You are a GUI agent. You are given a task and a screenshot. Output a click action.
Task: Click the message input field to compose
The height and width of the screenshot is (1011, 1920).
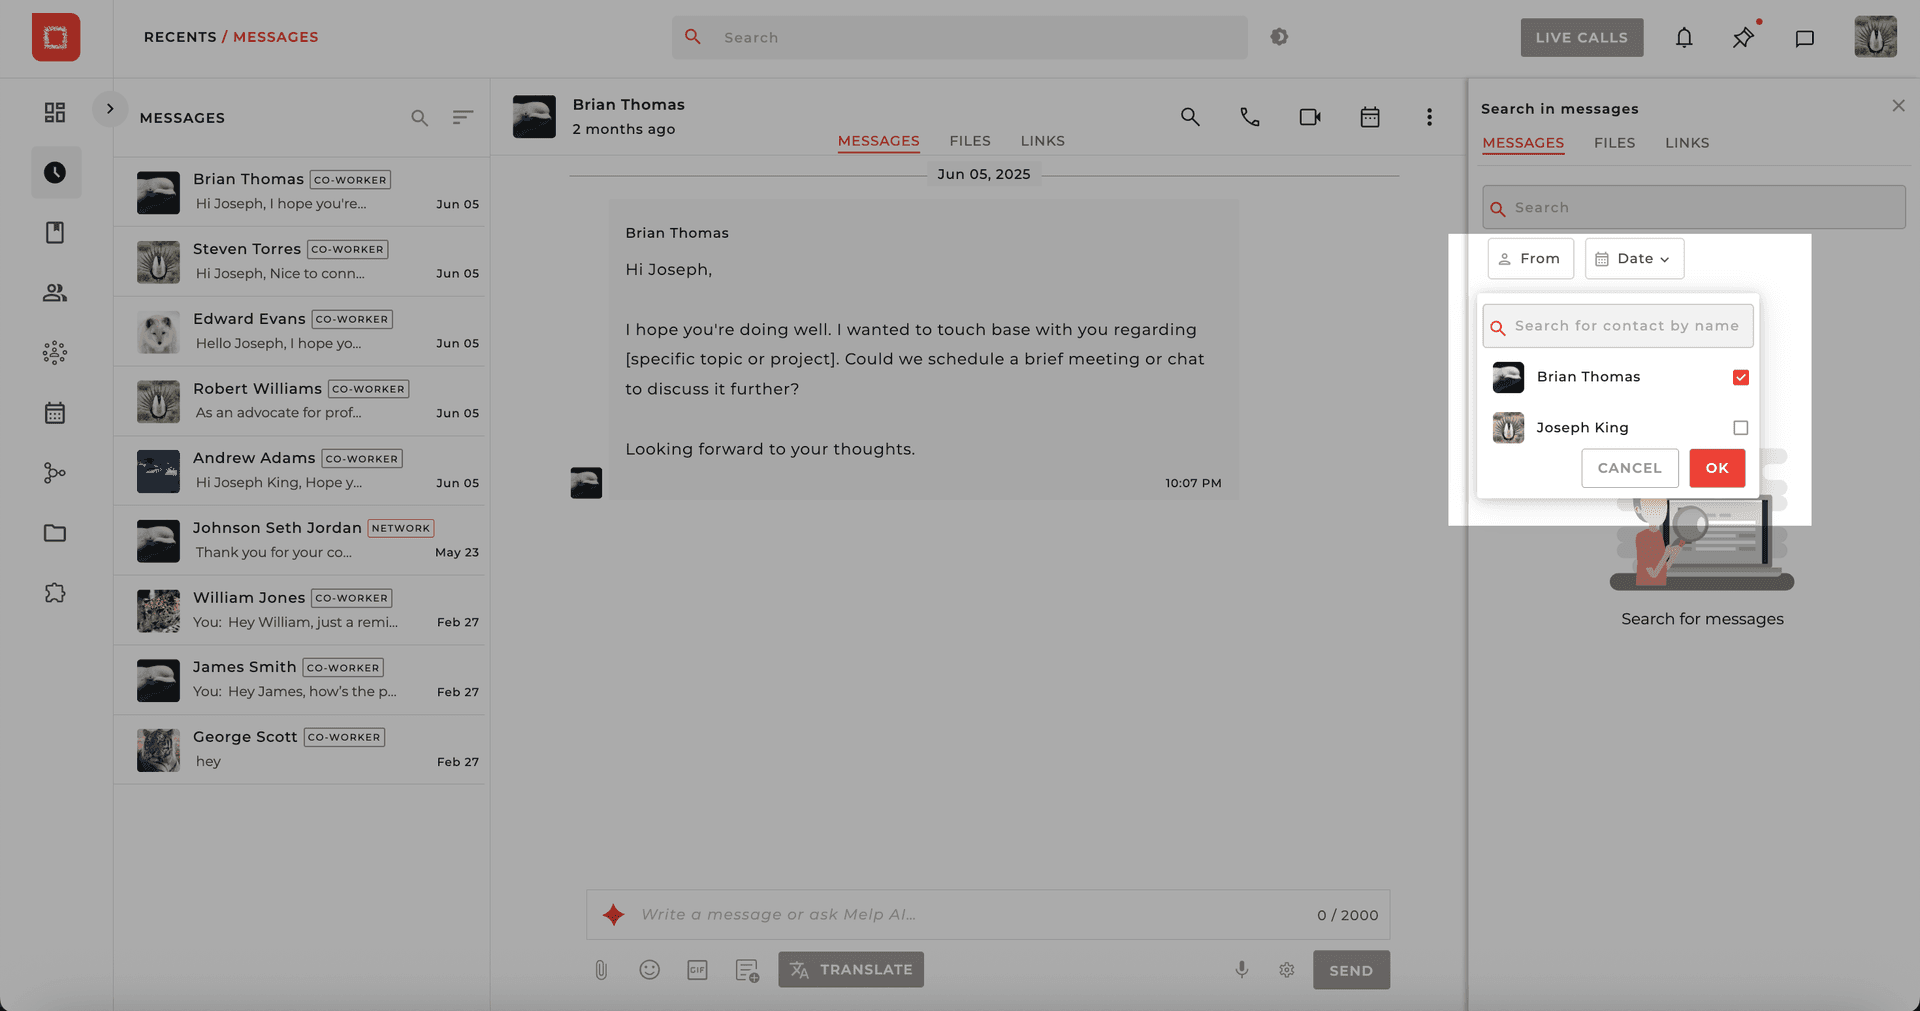click(900, 914)
